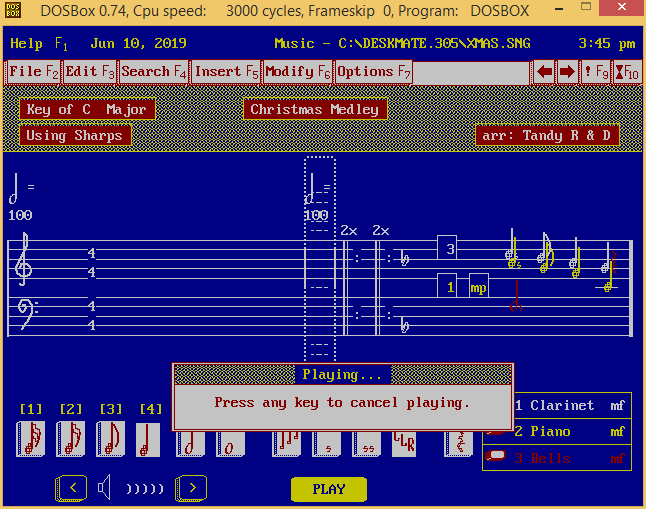Click the boxed 3 marker on staff
This screenshot has height=509, width=646.
447,248
